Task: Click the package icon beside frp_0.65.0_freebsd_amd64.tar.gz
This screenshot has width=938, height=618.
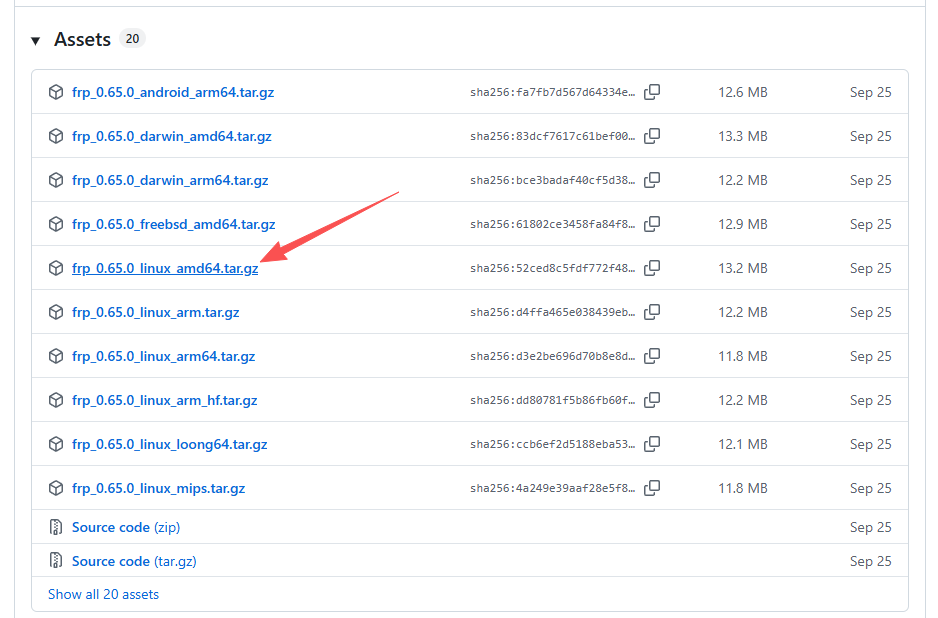Action: point(56,224)
